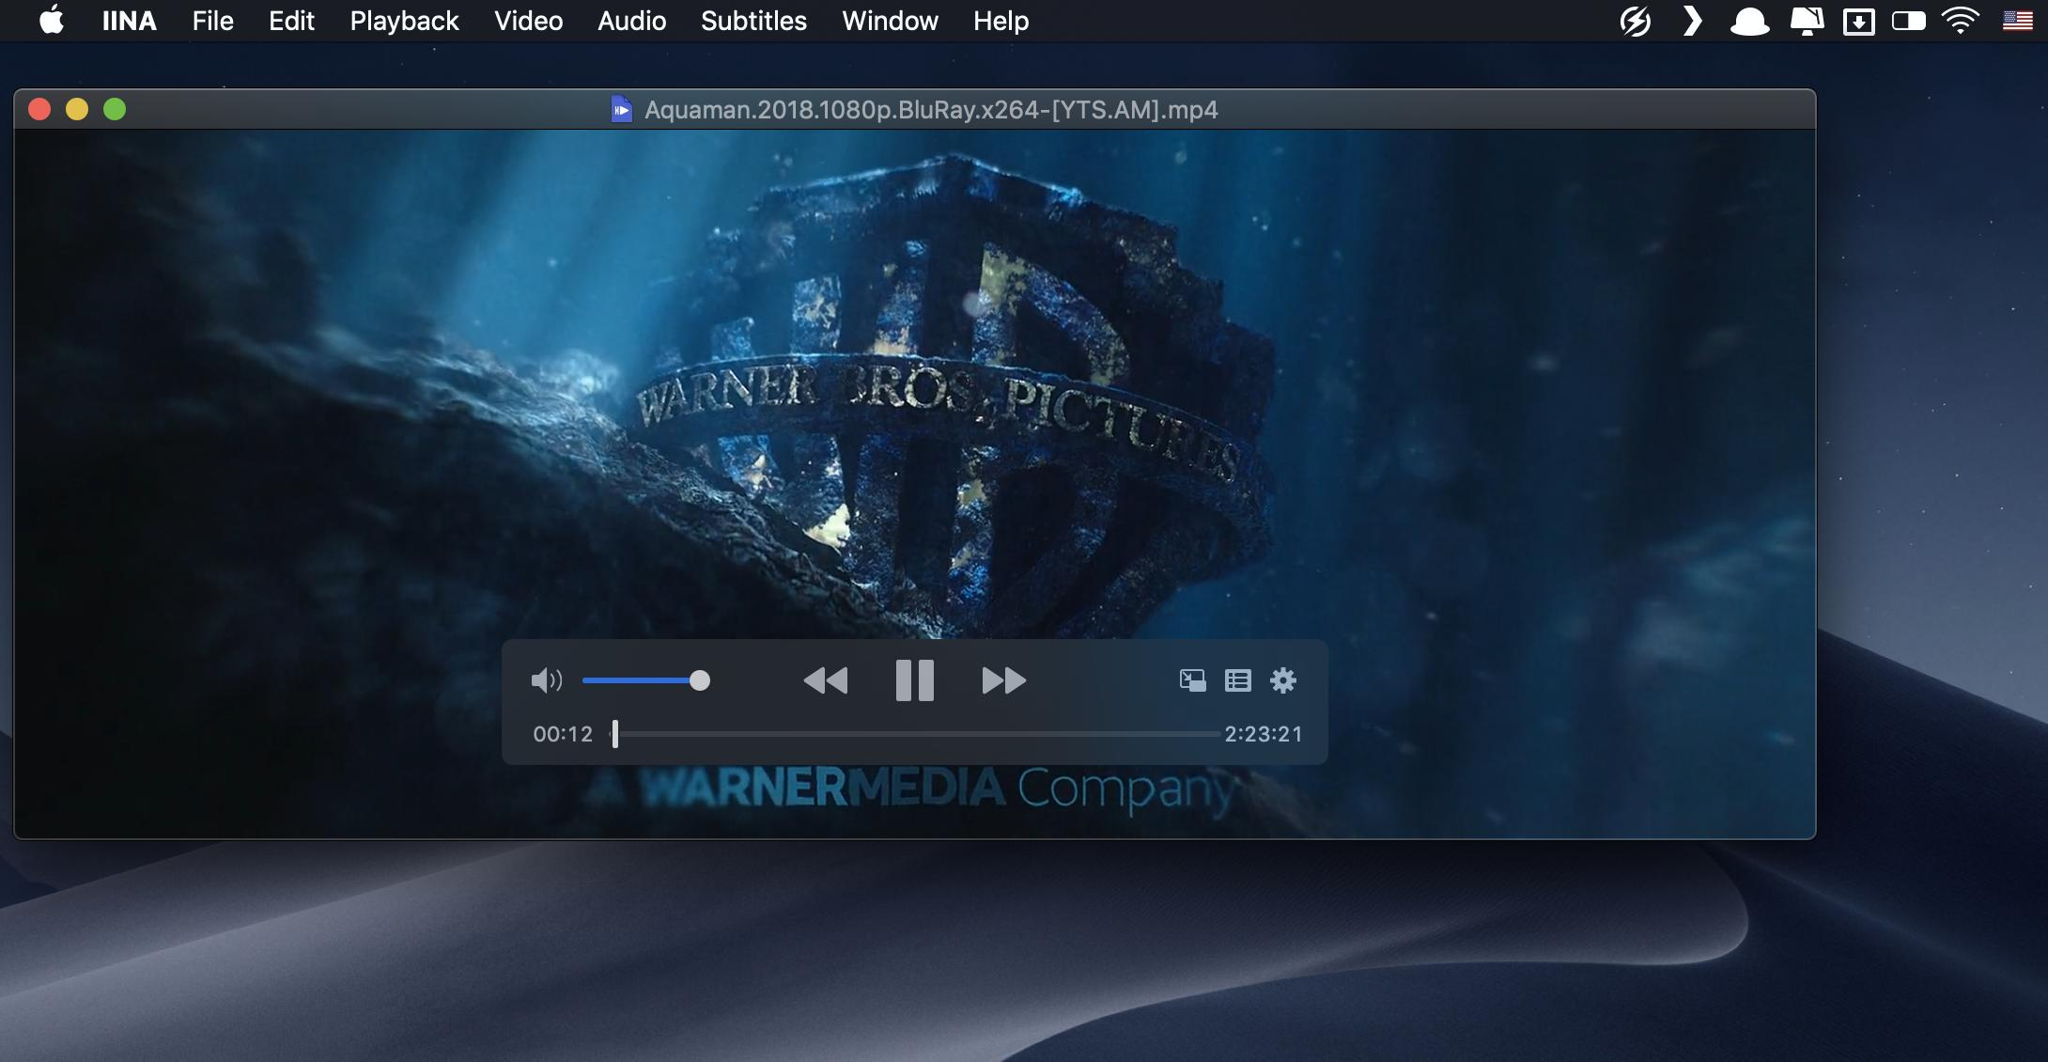Click the playback position marker
The image size is (2048, 1062).
pos(615,734)
